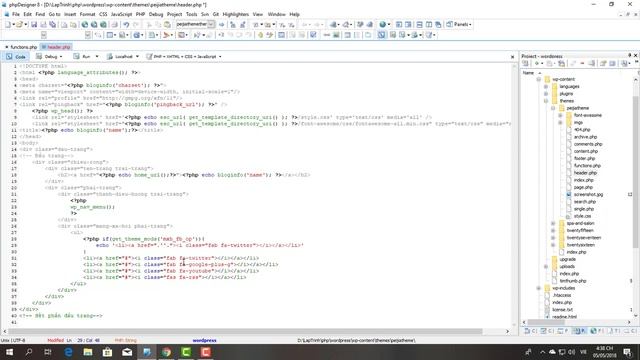This screenshot has height=360, width=640.
Task: Click the blue arrow beside the project combo box
Action: click(x=222, y=24)
